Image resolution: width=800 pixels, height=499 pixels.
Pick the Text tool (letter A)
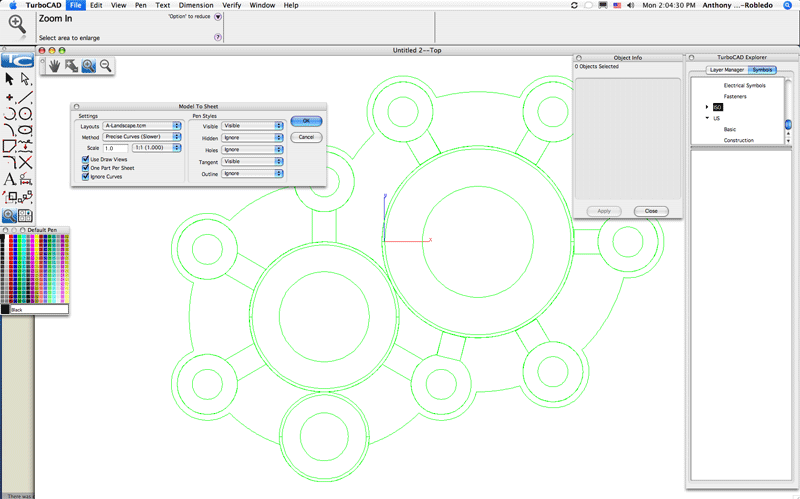(9, 180)
